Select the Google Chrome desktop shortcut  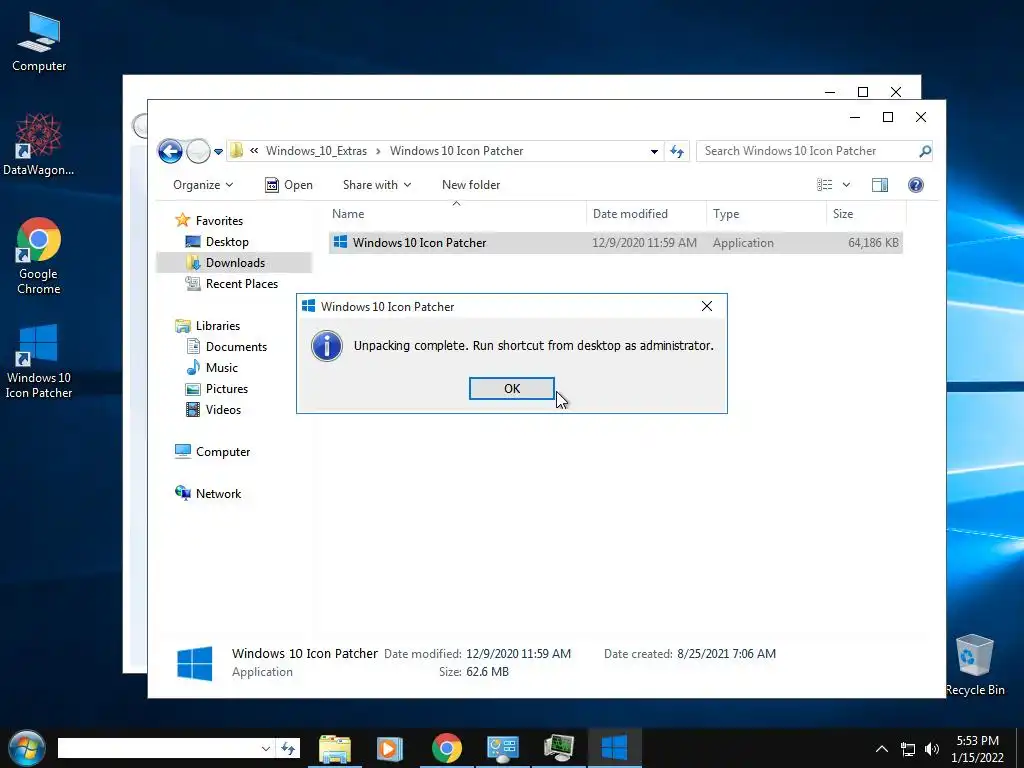coord(38,256)
